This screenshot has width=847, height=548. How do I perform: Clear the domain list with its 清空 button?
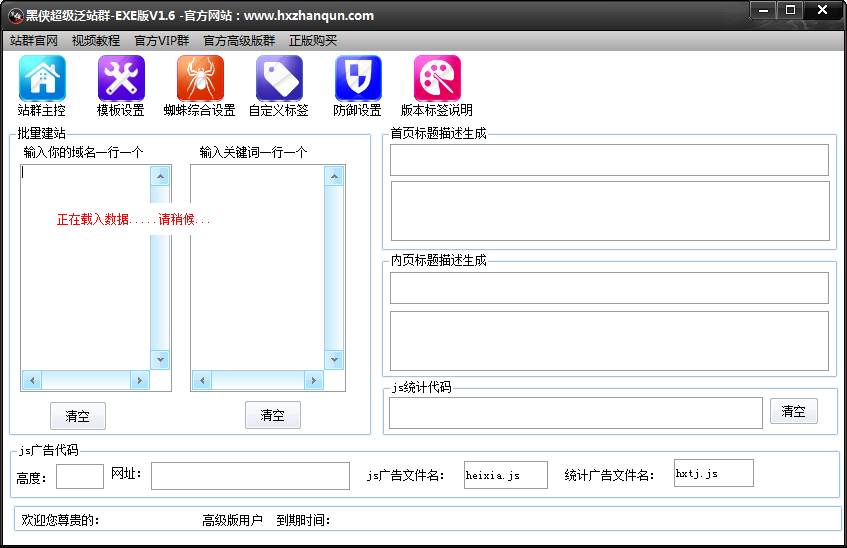(78, 416)
